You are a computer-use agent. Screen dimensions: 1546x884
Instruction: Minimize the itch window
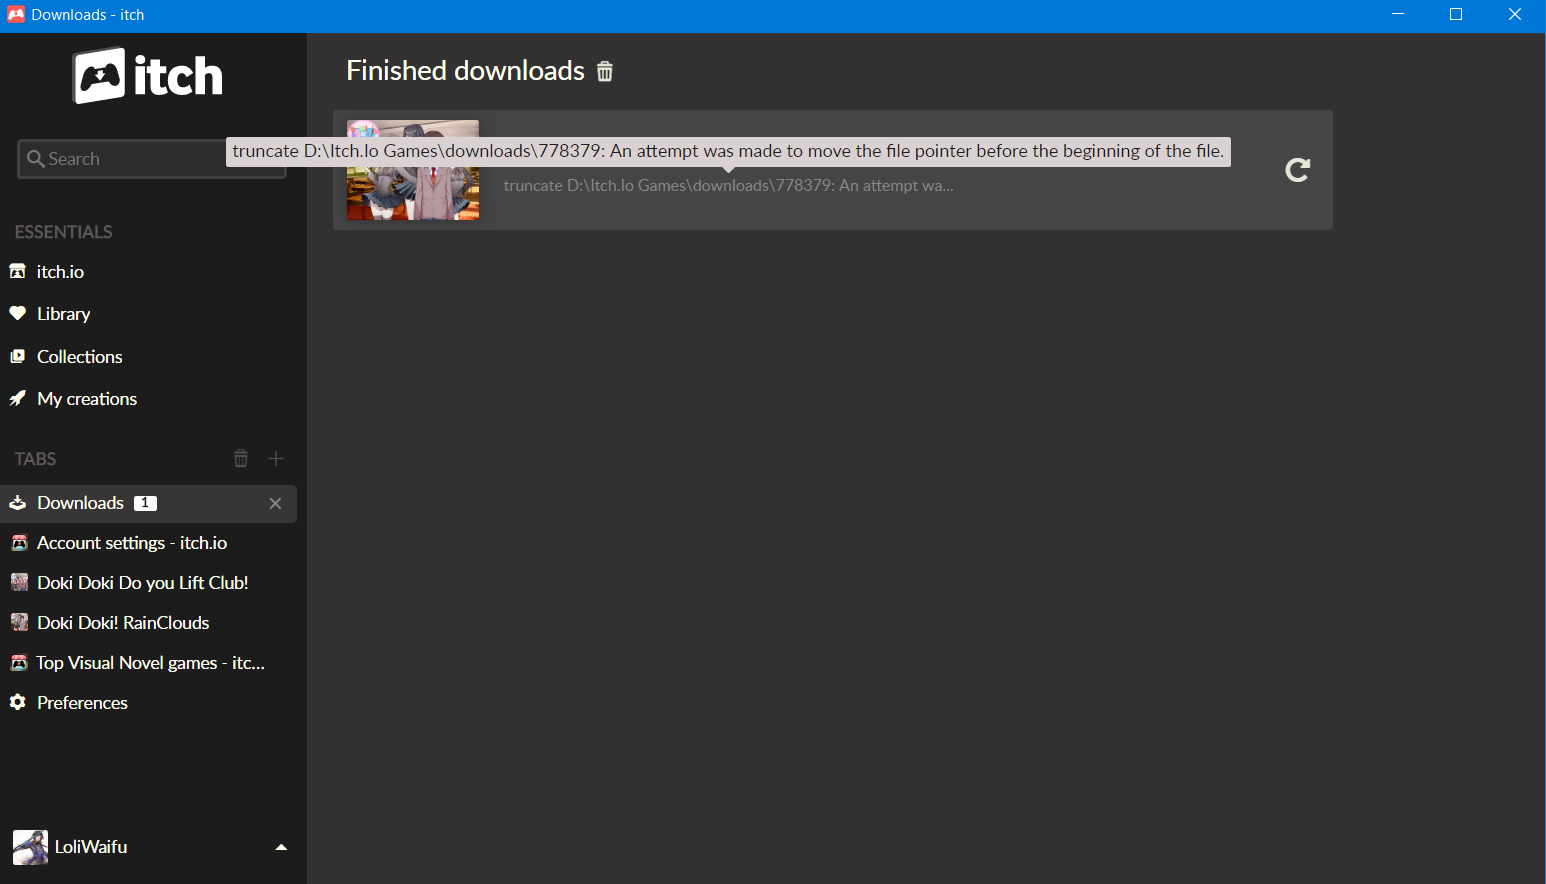pos(1398,14)
